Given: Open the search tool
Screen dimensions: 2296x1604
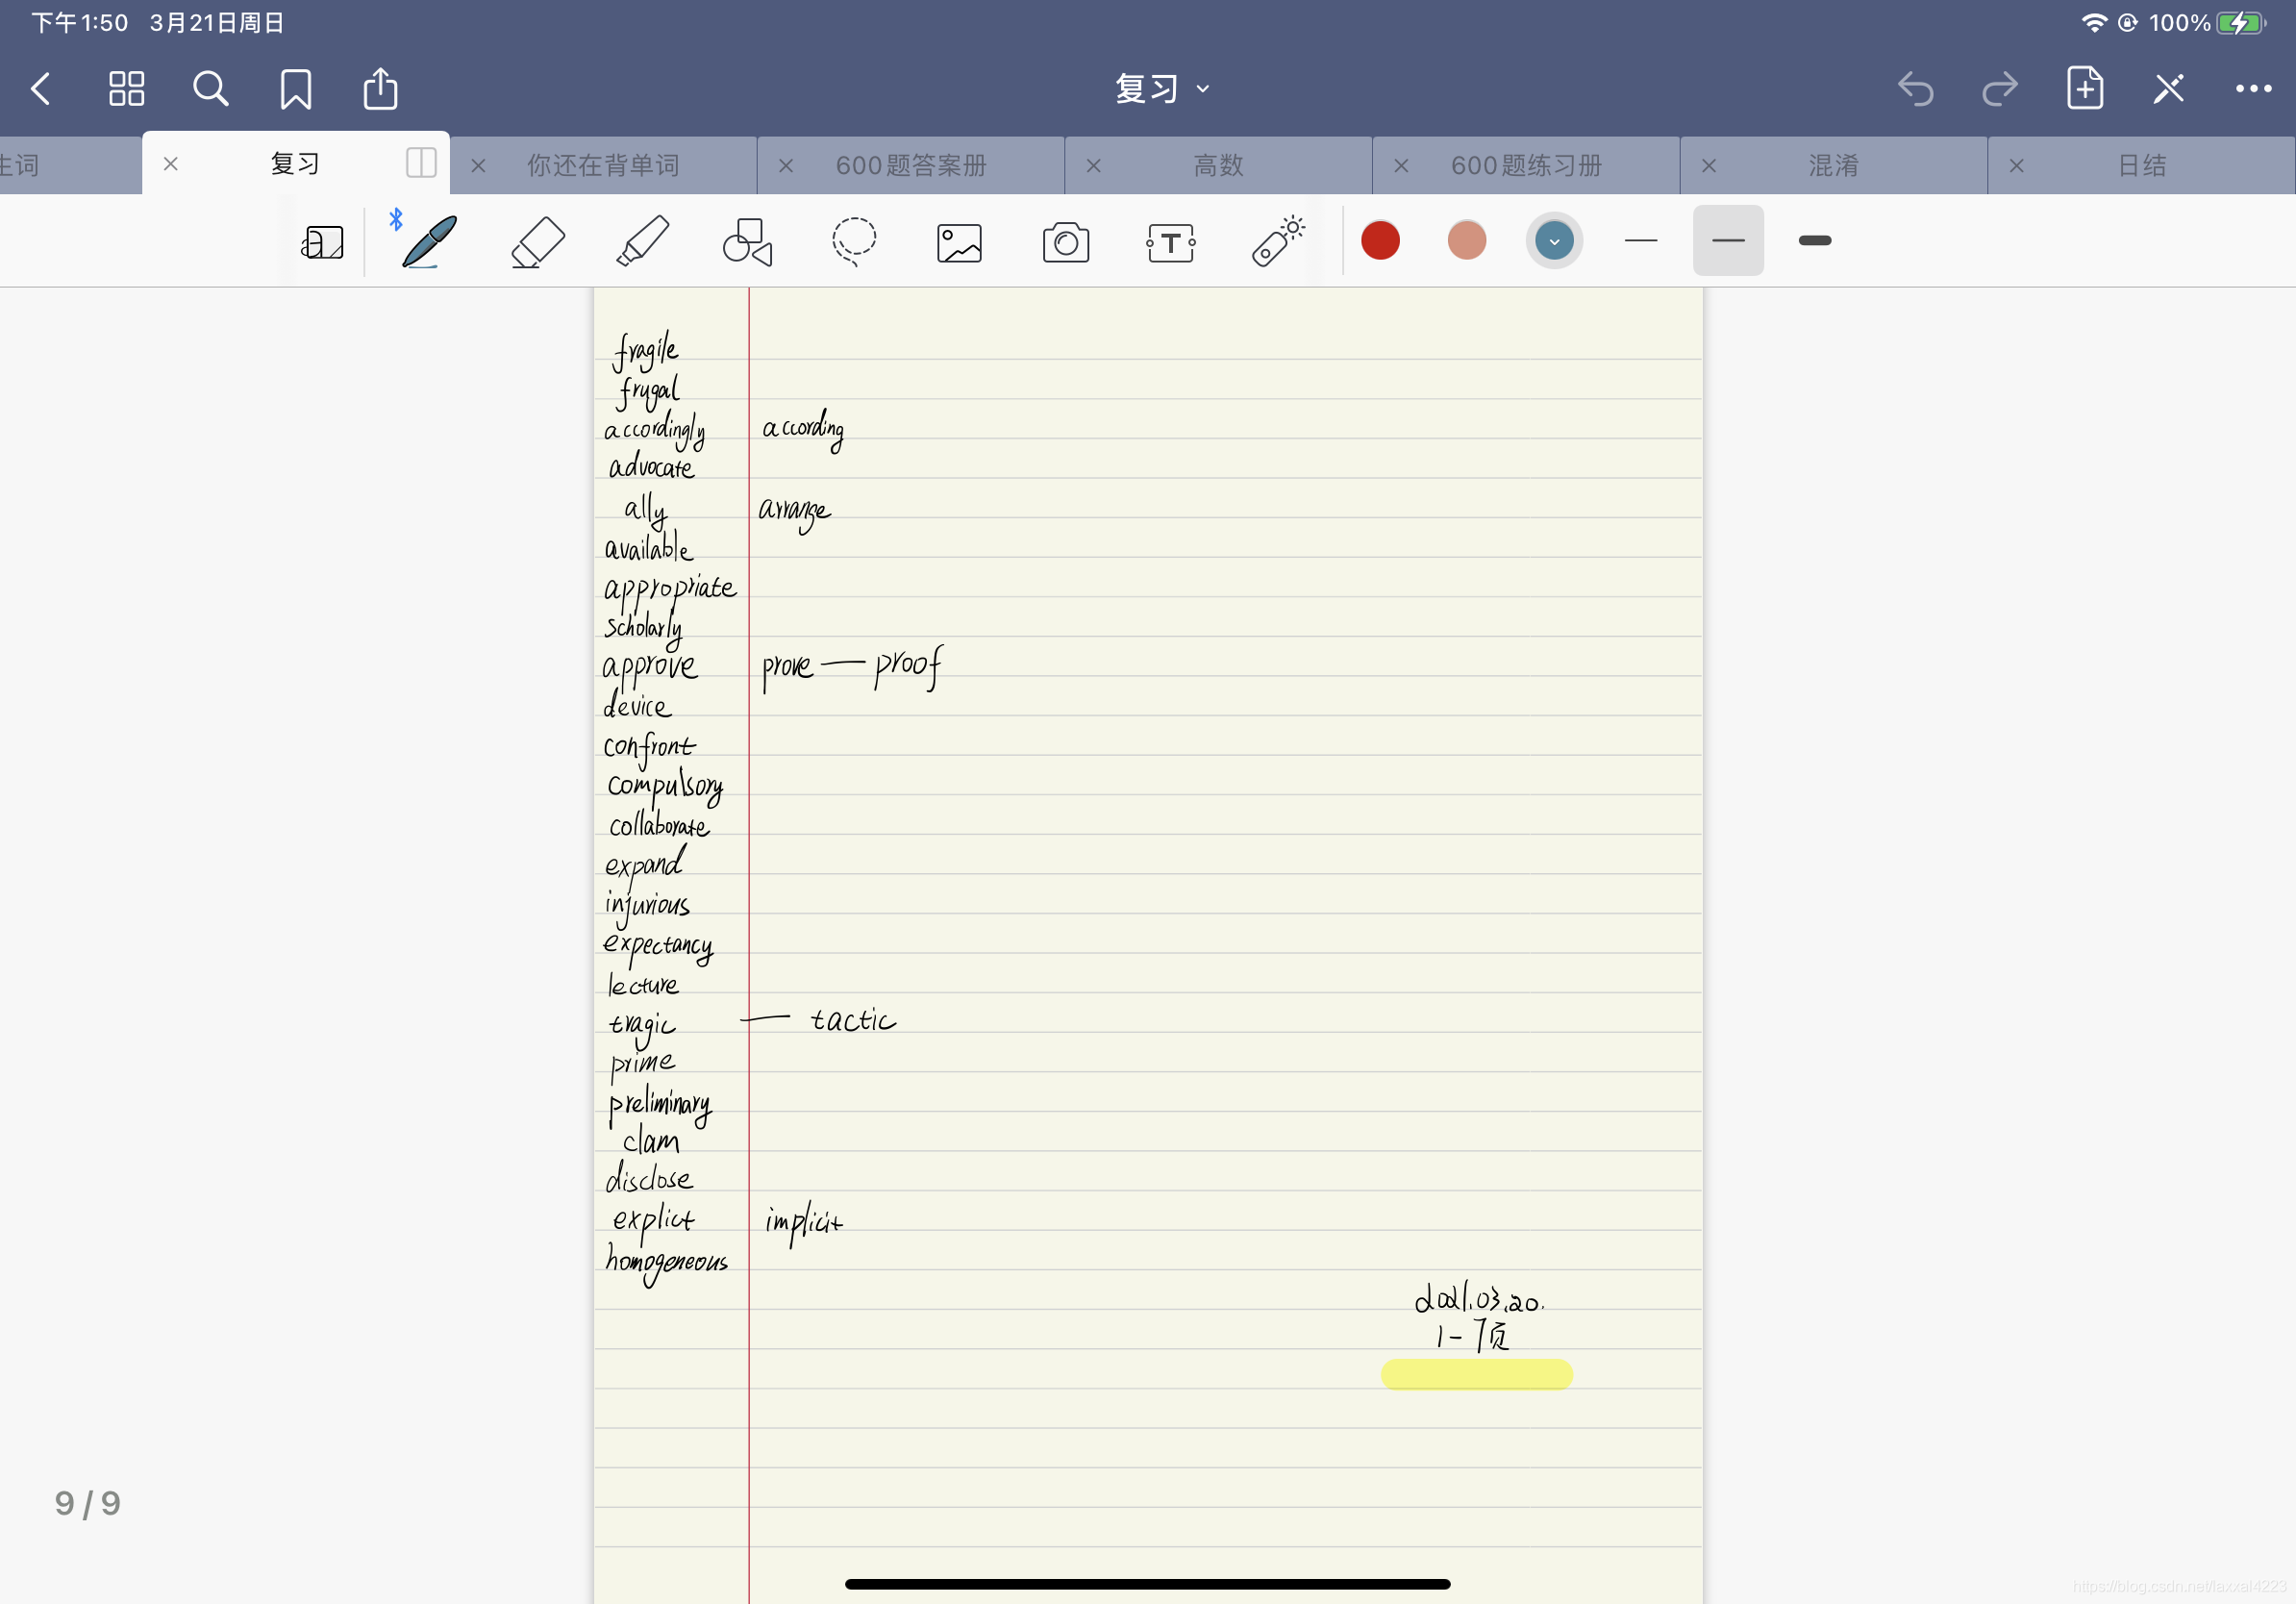Looking at the screenshot, I should pos(211,89).
